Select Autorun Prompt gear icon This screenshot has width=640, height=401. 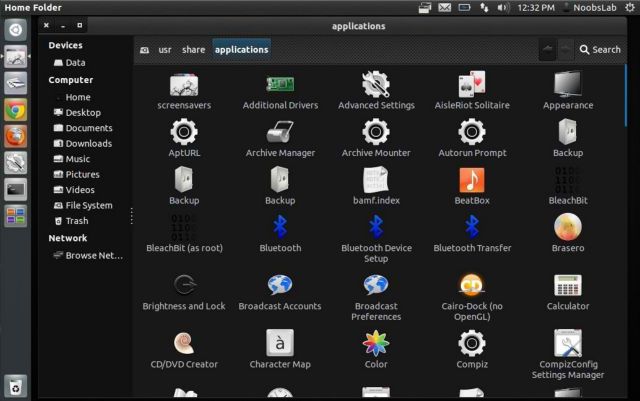pos(472,131)
